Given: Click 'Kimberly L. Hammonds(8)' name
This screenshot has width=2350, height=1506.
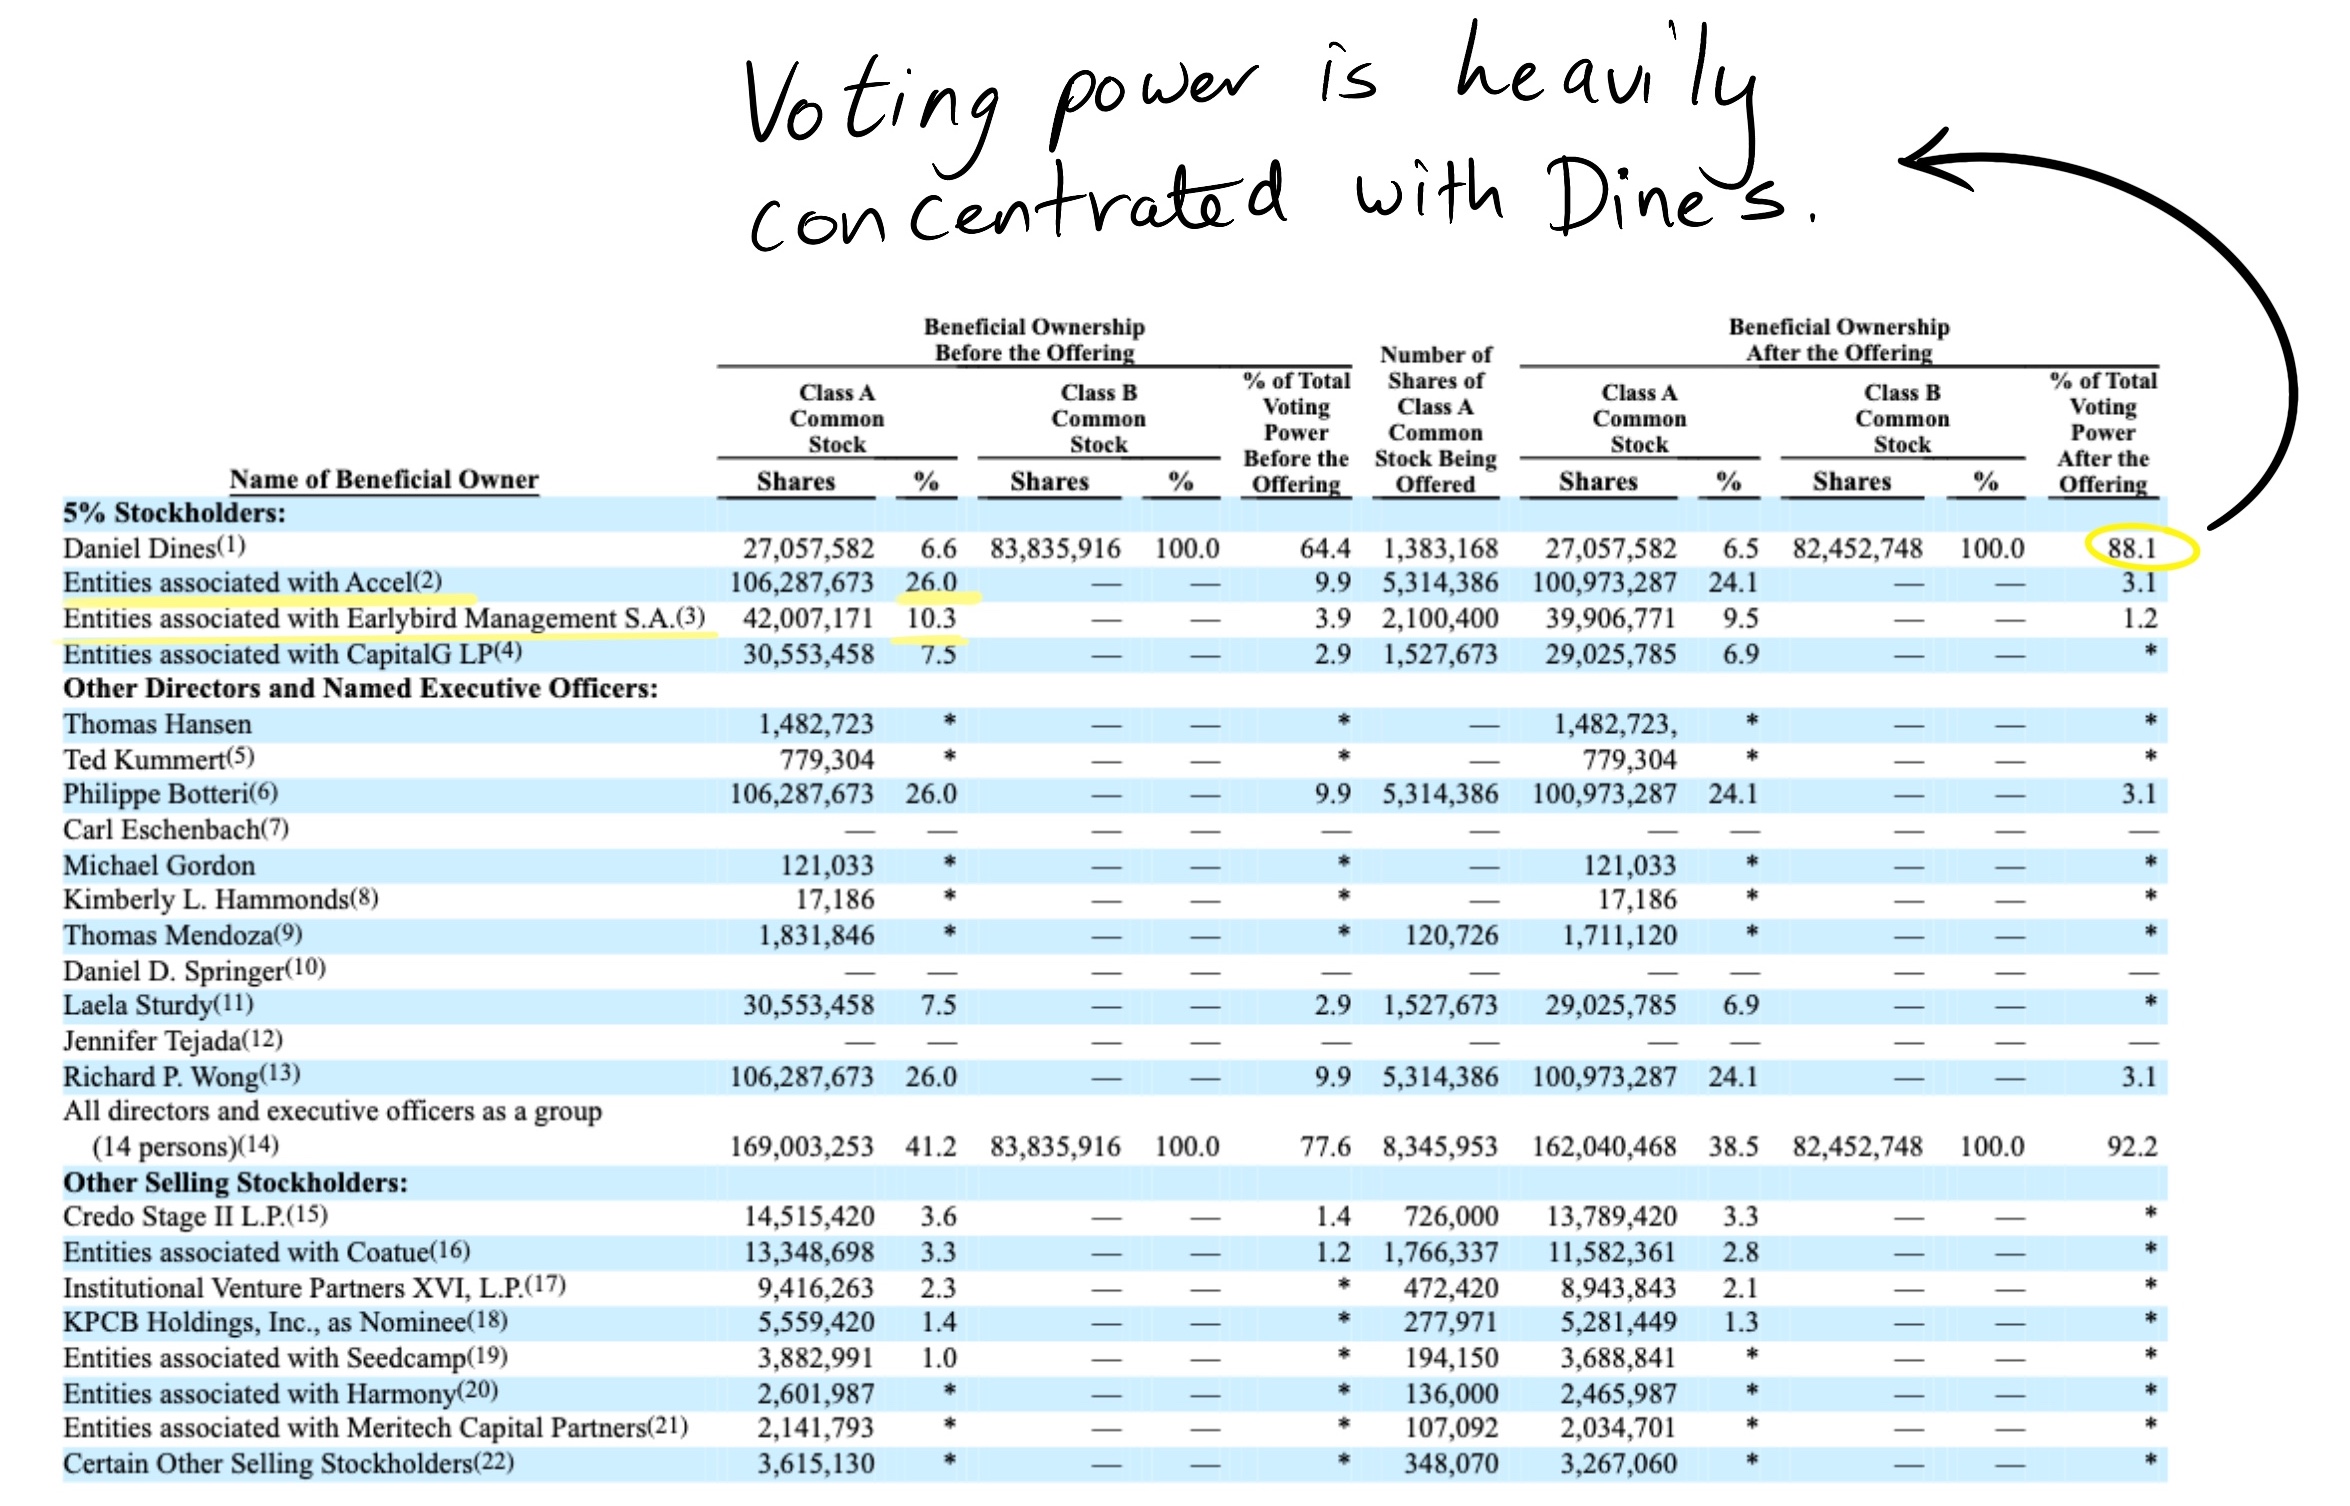Looking at the screenshot, I should click(220, 900).
